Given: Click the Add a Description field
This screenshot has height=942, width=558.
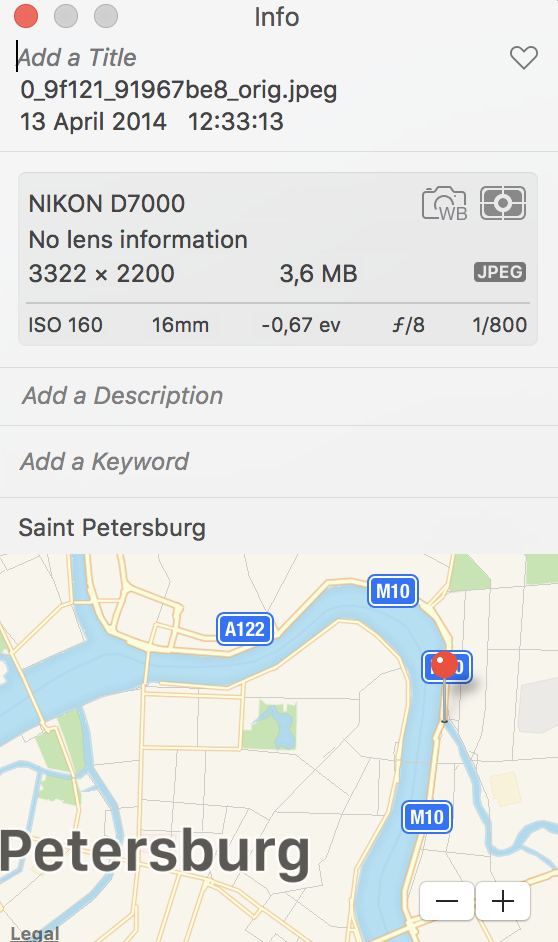Looking at the screenshot, I should (x=123, y=396).
